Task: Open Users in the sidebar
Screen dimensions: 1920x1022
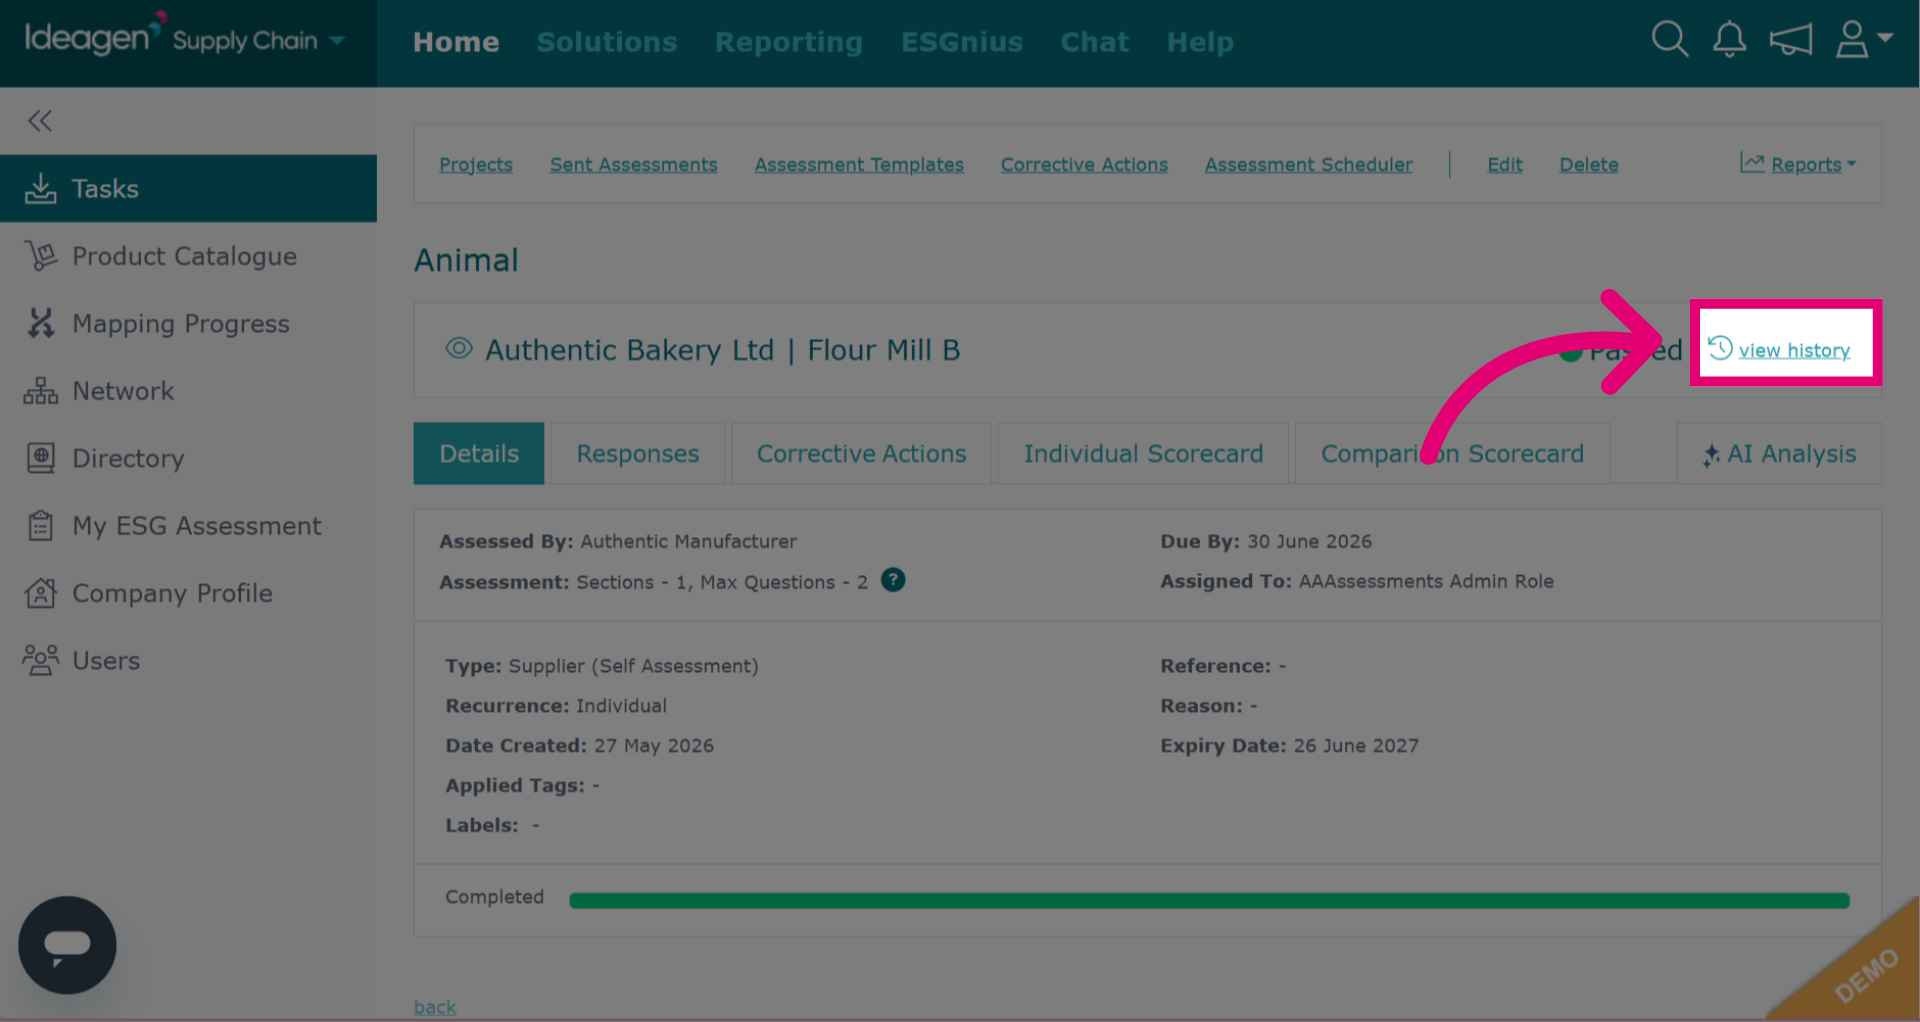Action: click(188, 660)
